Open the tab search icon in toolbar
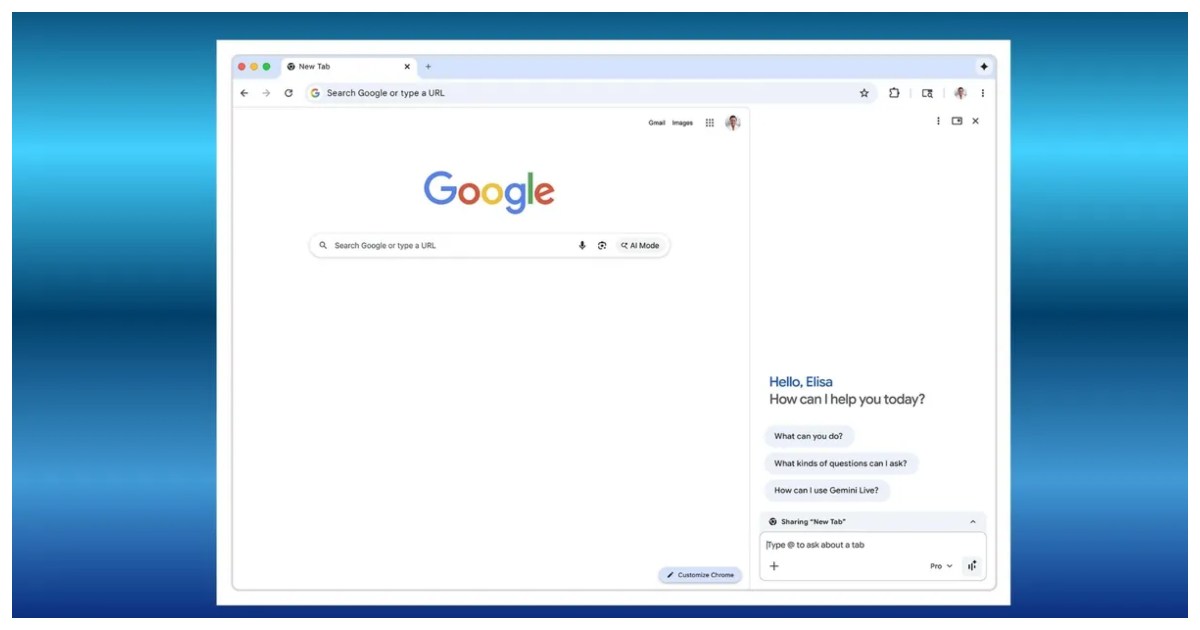Image resolution: width=1200 pixels, height=630 pixels. tap(927, 93)
